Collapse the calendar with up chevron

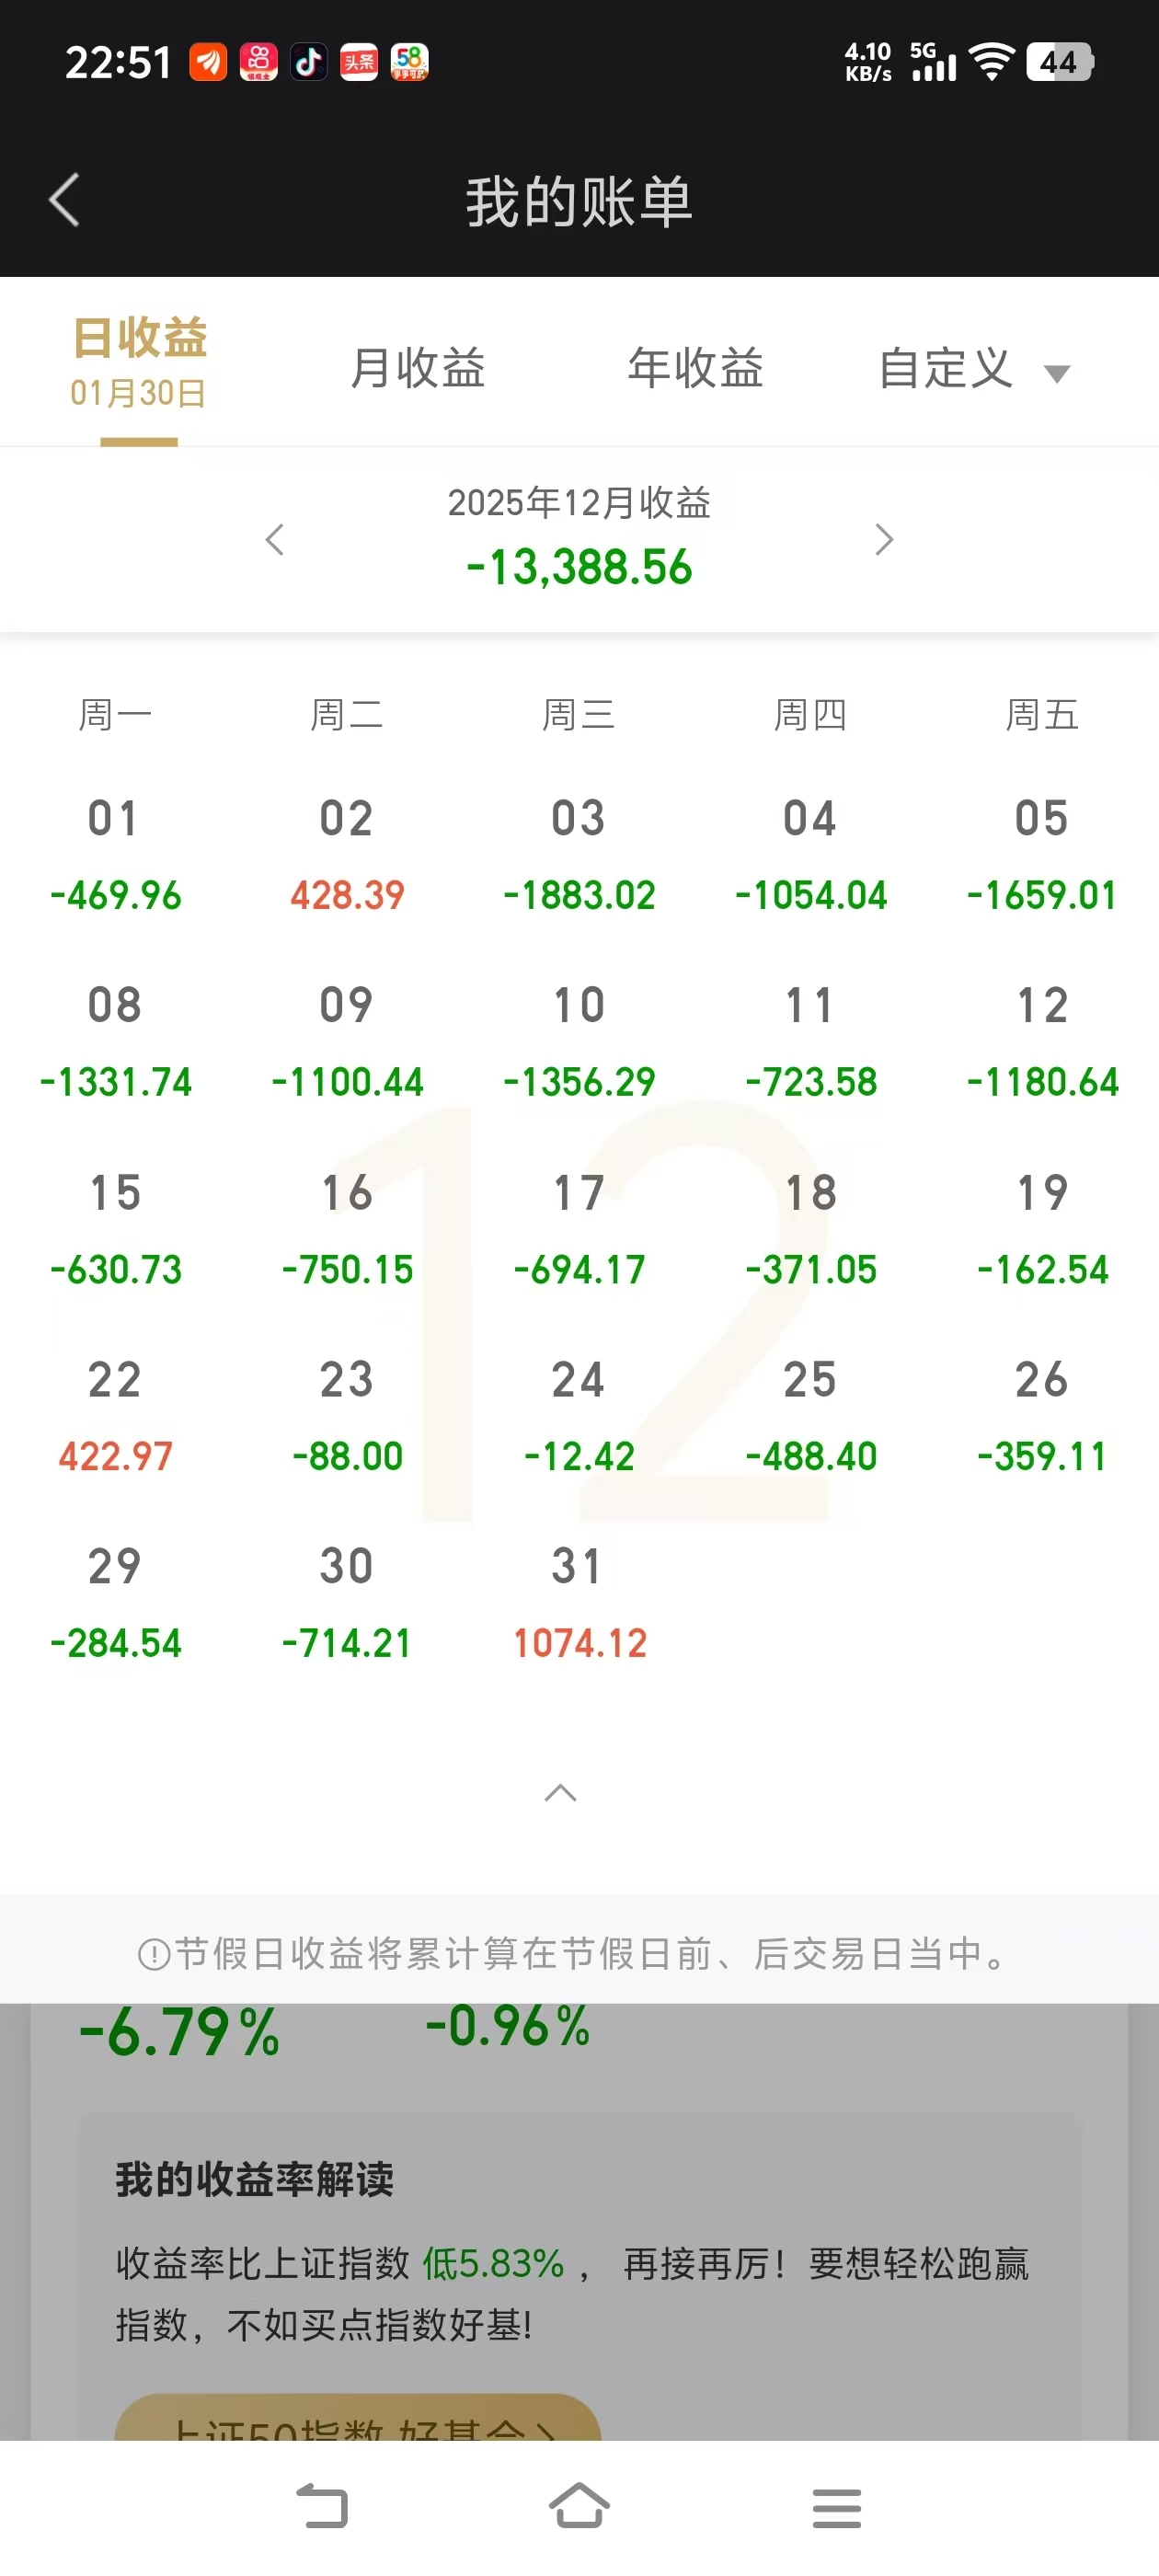[x=560, y=1793]
